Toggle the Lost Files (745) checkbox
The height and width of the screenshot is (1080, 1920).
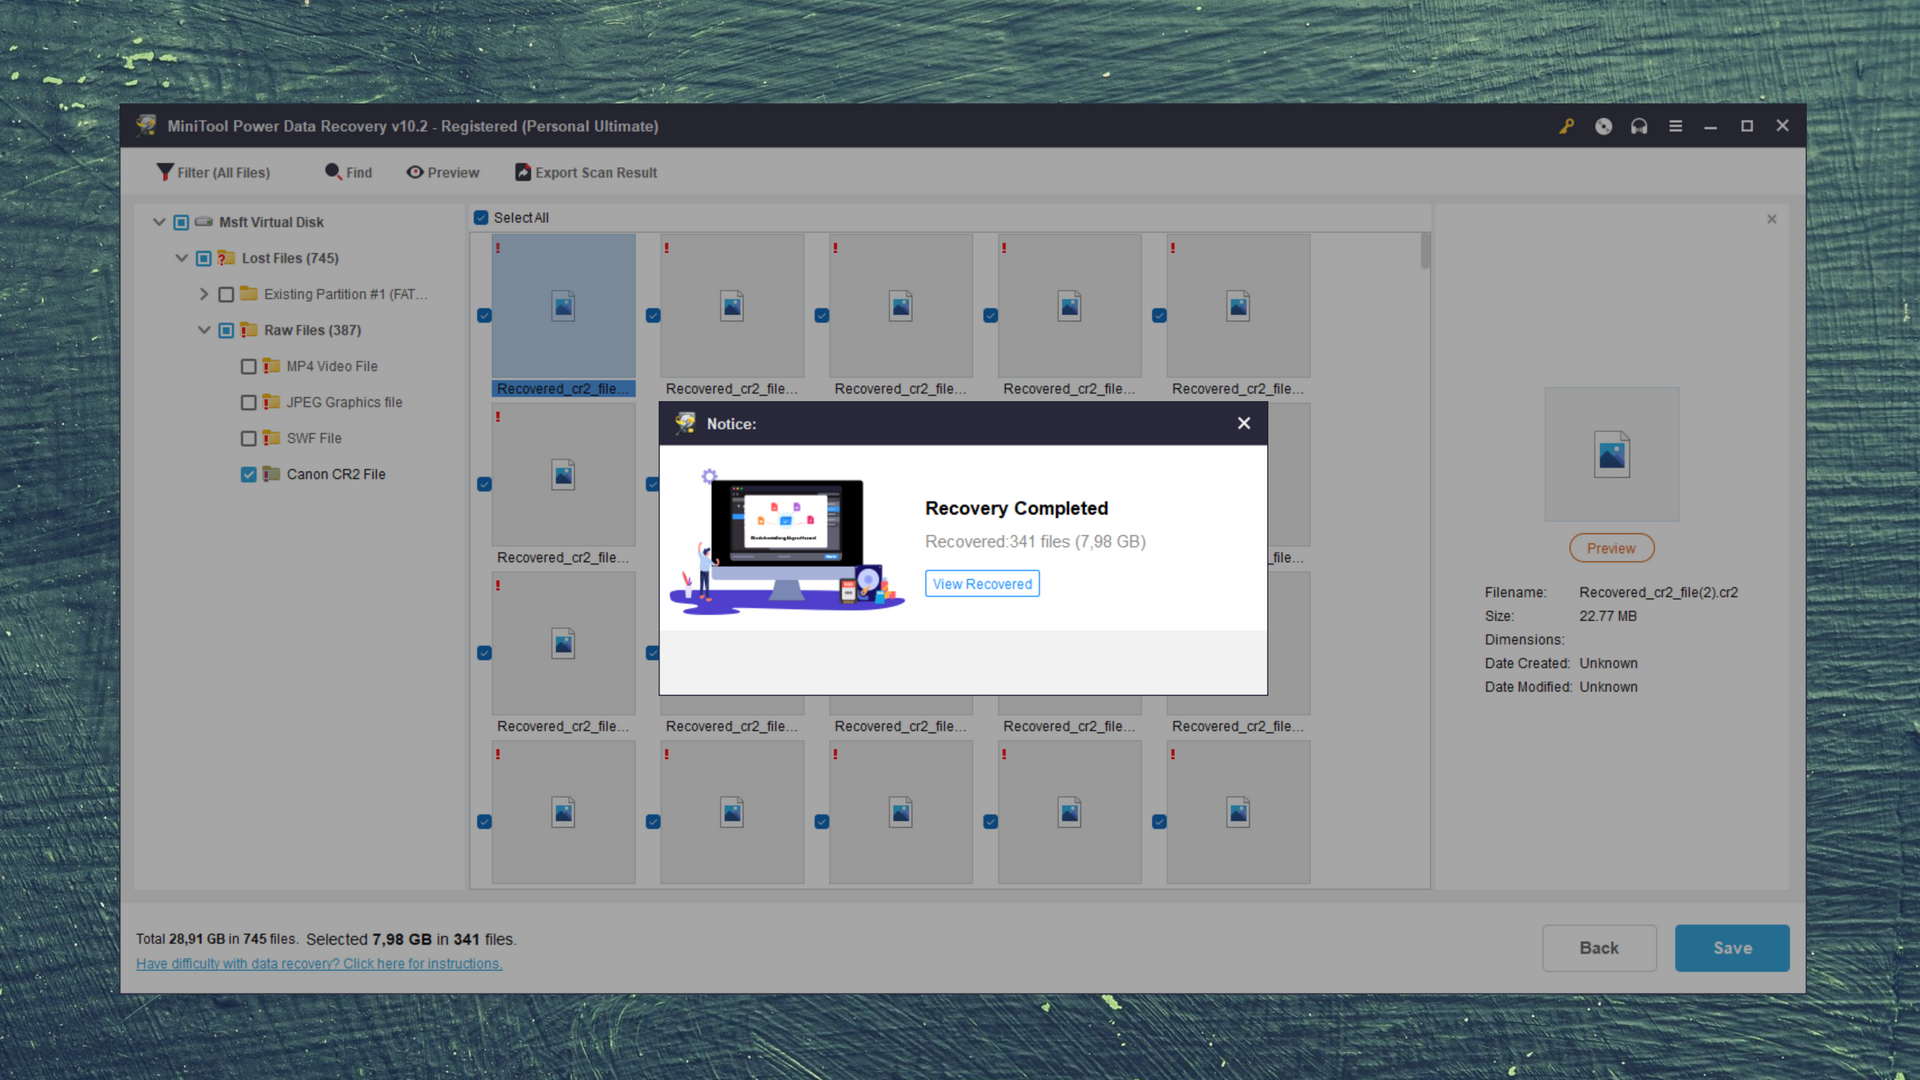[x=204, y=258]
